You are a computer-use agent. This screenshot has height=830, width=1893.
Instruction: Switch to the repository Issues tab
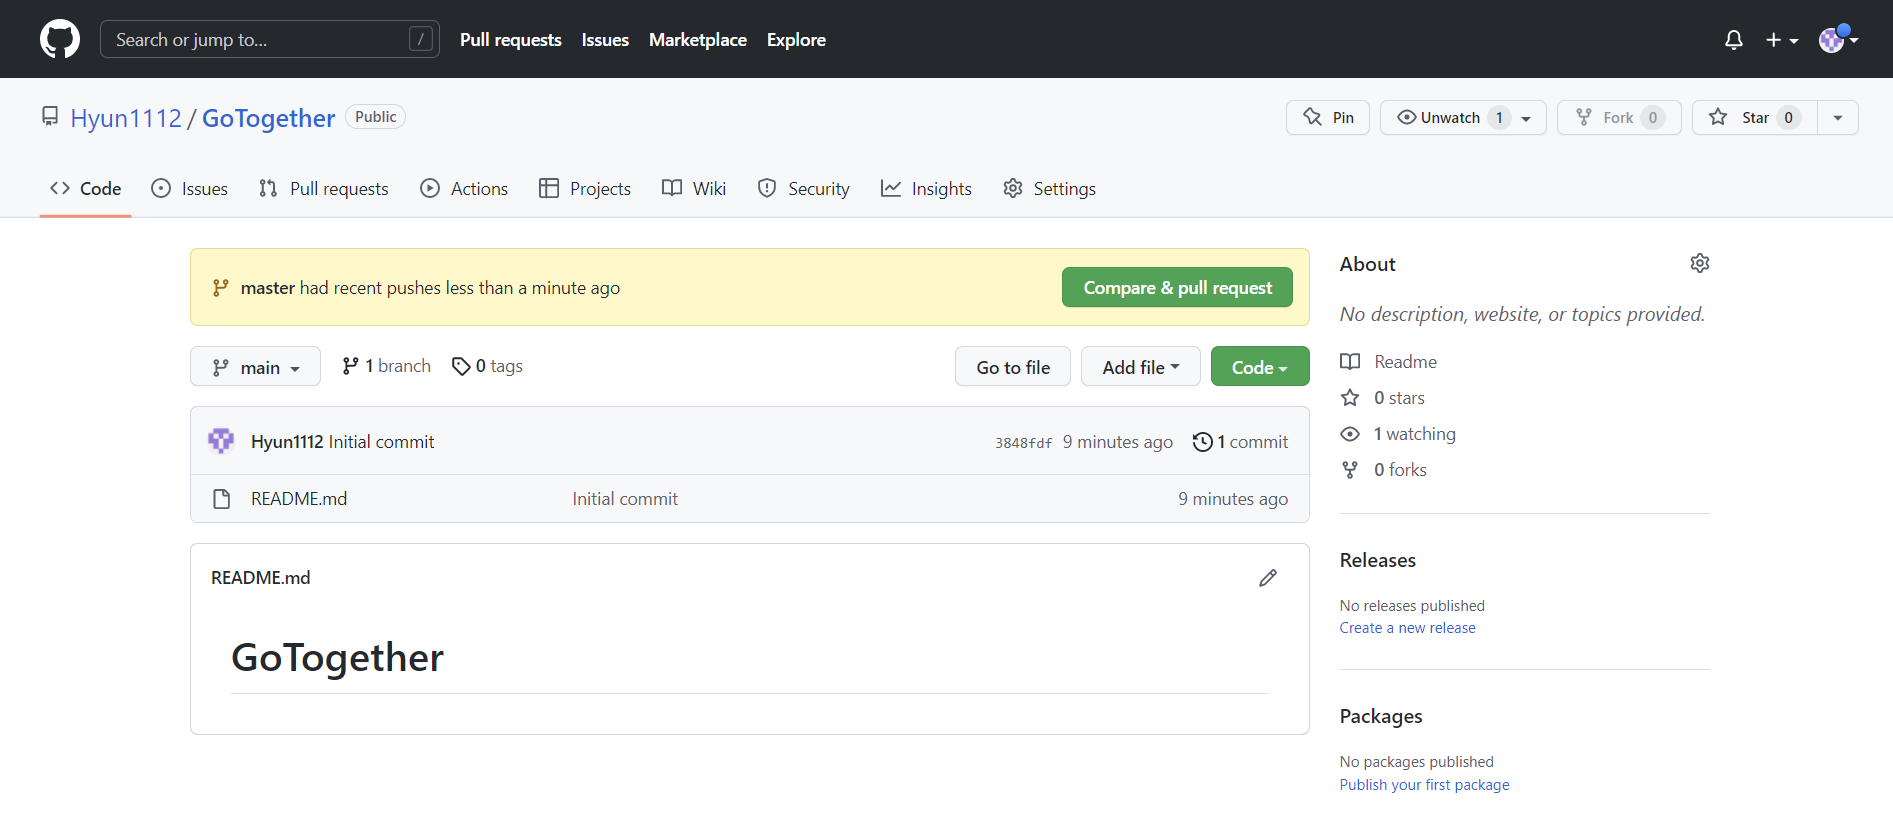pyautogui.click(x=189, y=188)
